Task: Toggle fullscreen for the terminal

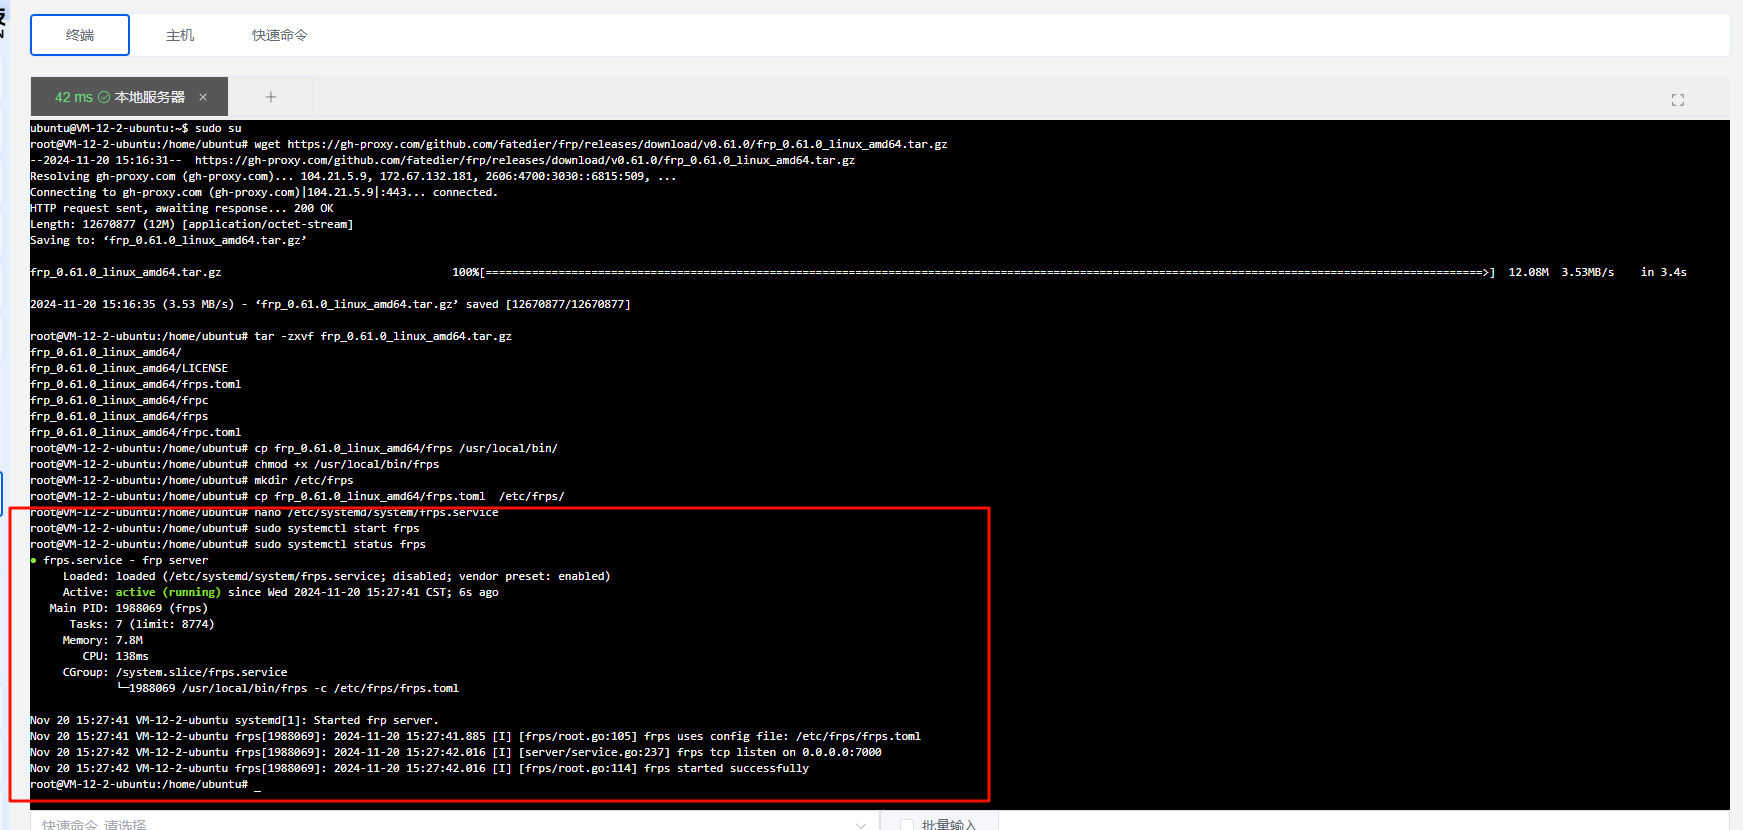Action: tap(1677, 100)
